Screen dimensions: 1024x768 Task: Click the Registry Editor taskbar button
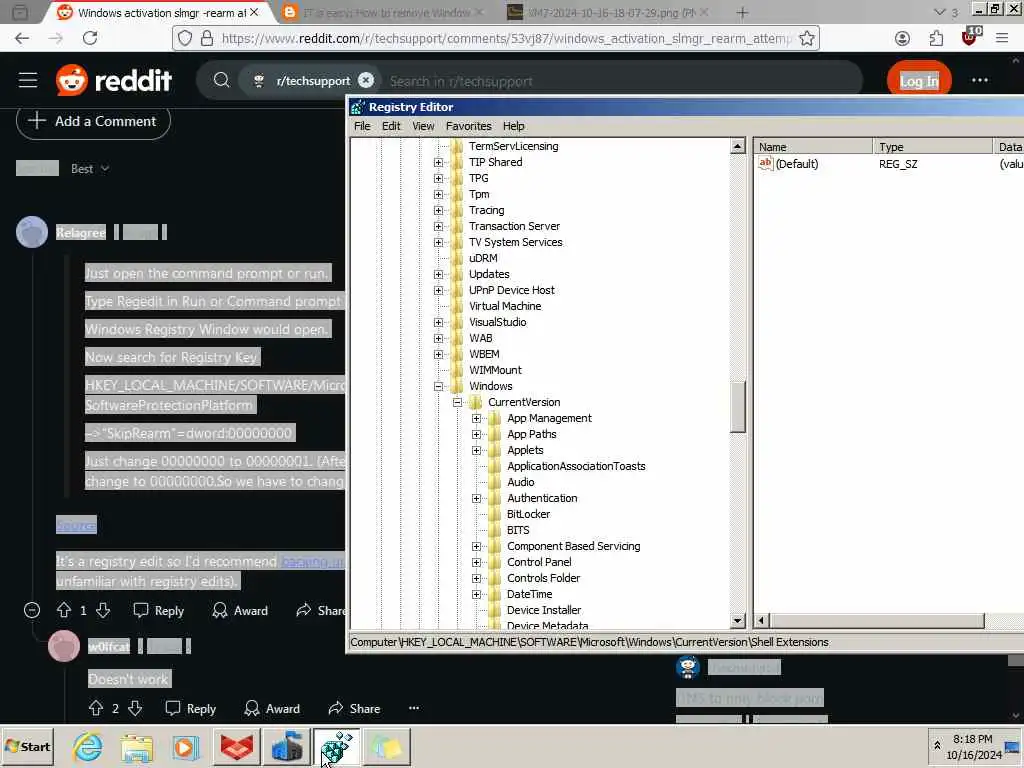[336, 746]
